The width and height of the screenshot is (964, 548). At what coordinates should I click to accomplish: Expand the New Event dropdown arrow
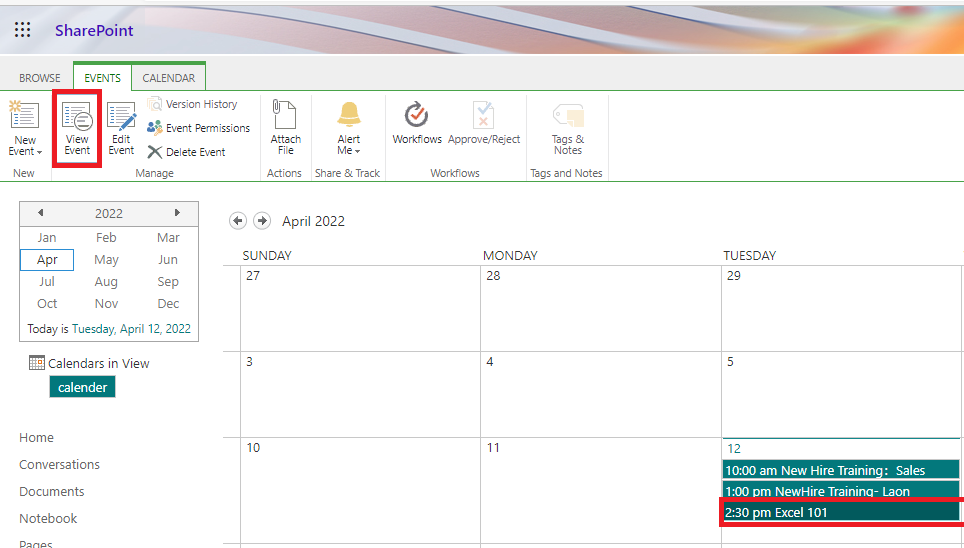tap(39, 152)
